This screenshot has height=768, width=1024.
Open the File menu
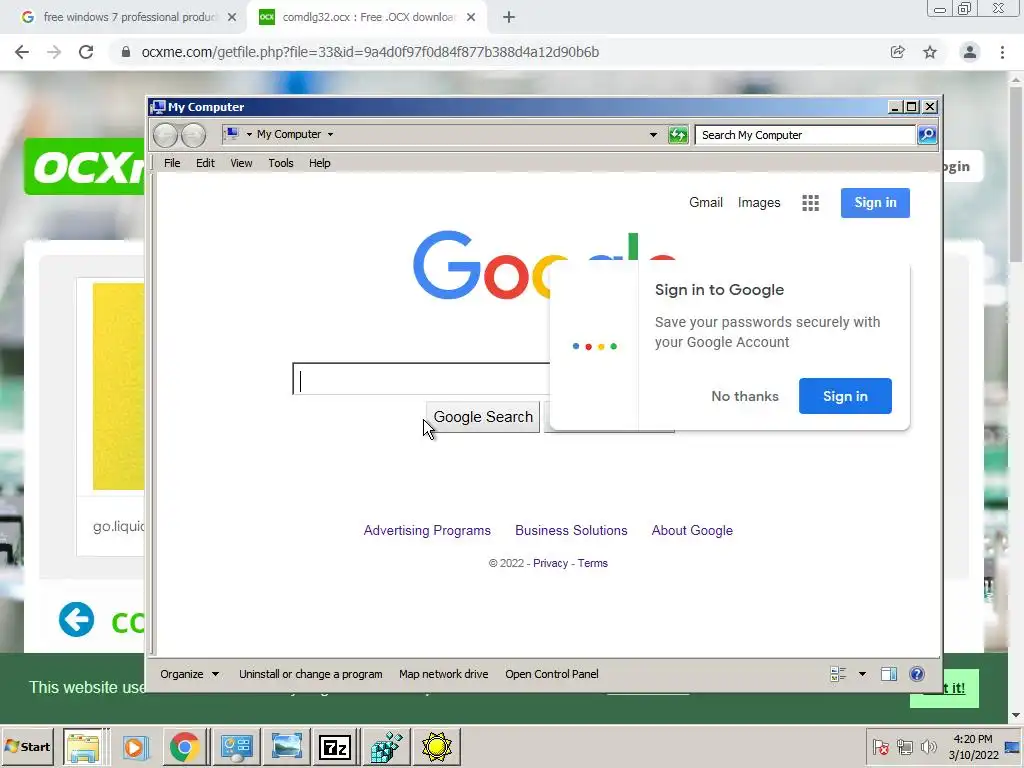[x=172, y=163]
